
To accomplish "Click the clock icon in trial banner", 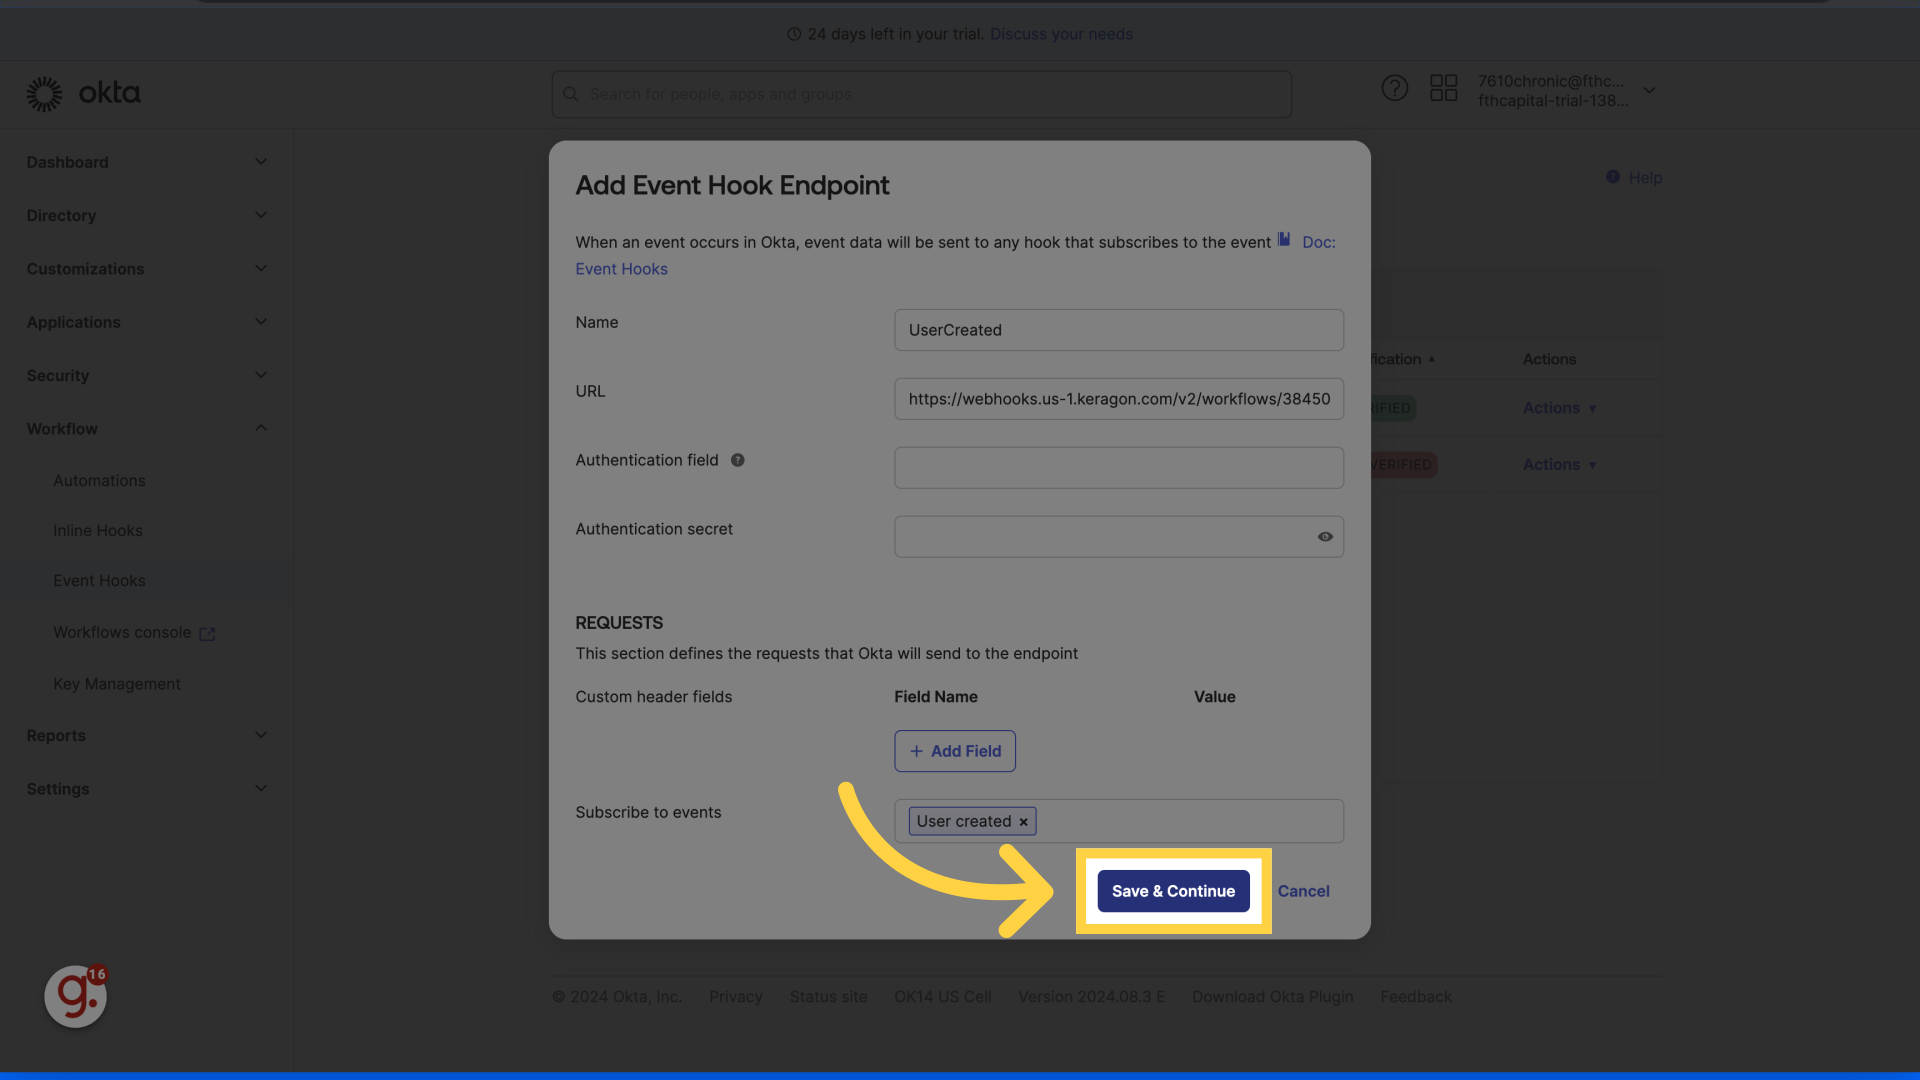I will 794,34.
